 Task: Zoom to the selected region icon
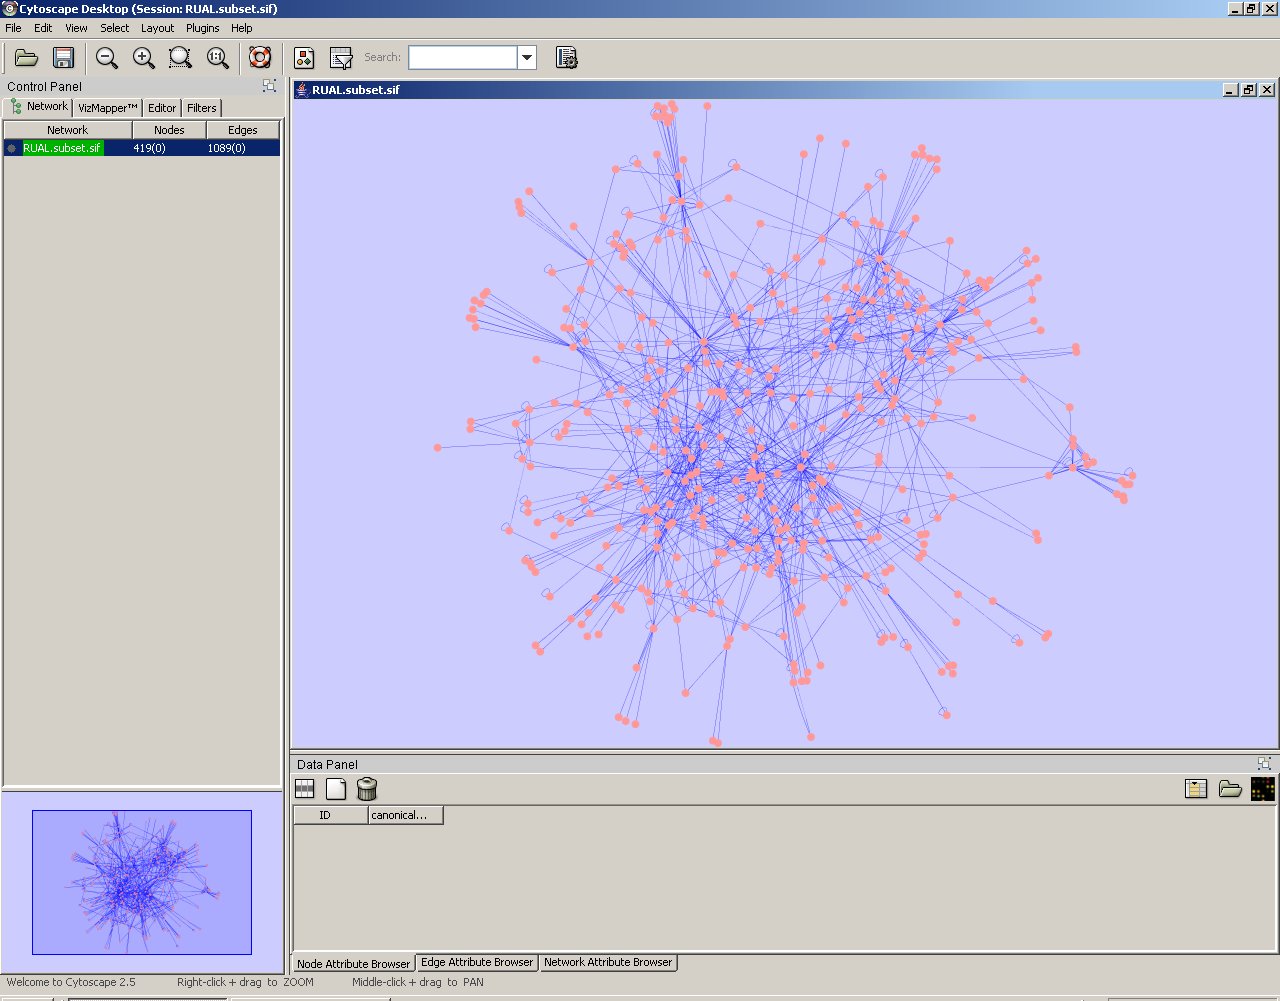click(x=180, y=58)
